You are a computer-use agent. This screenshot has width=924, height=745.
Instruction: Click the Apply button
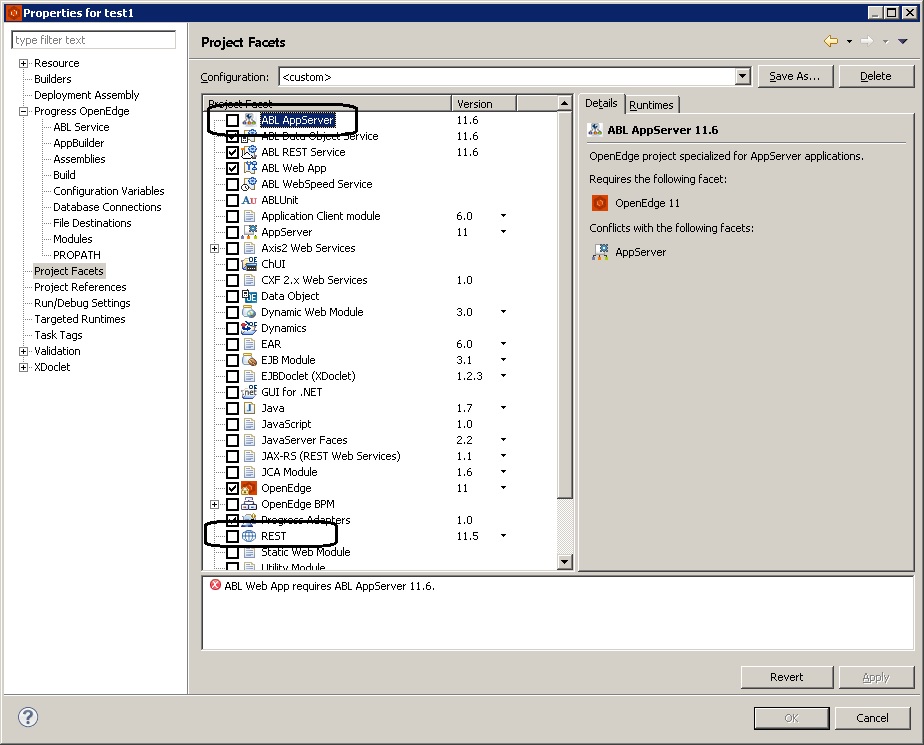pos(876,677)
